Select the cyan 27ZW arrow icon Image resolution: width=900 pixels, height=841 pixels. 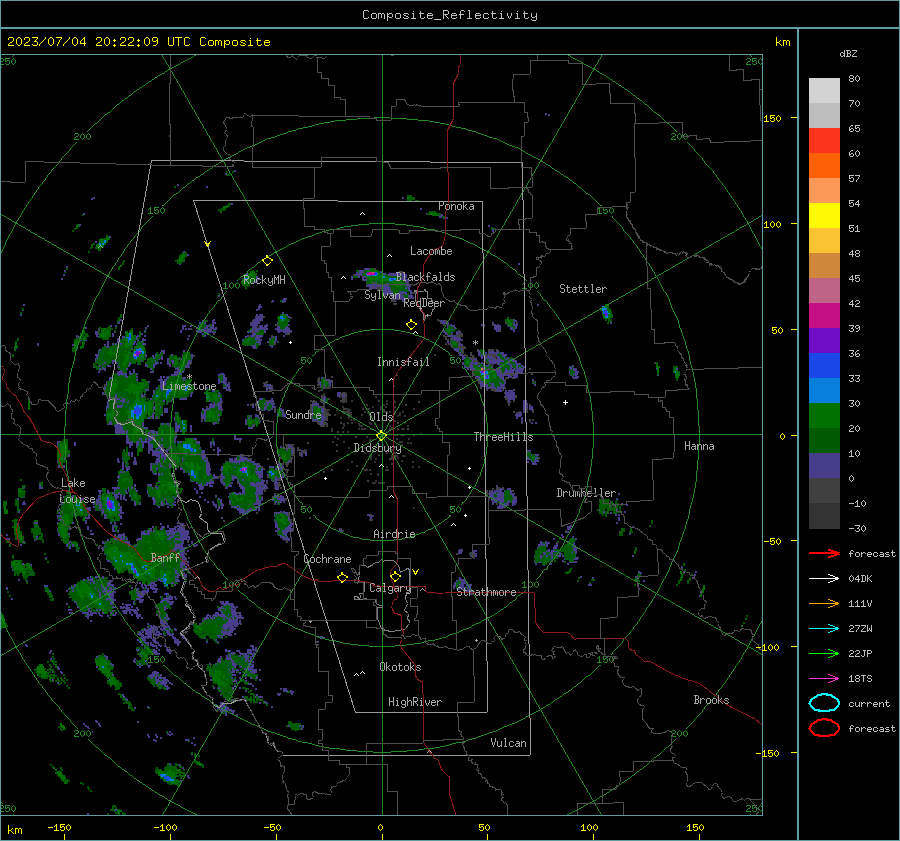point(824,629)
